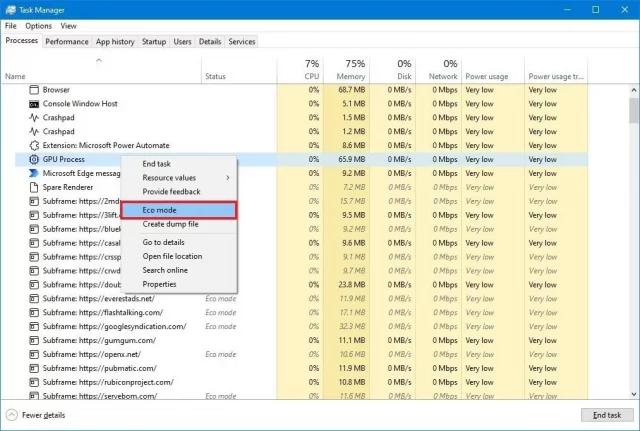Viewport: 640px width, 431px height.
Task: Click the Fewer details arrow icon
Action: click(12, 415)
